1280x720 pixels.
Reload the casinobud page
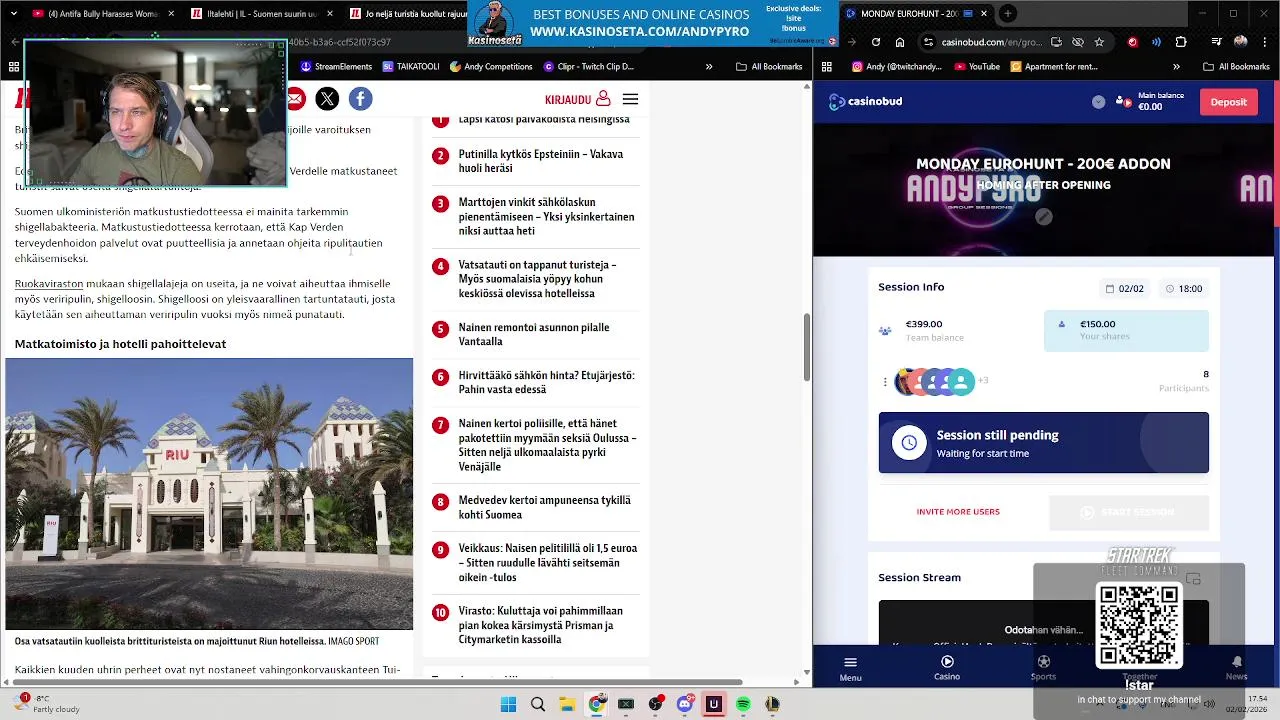pos(876,42)
